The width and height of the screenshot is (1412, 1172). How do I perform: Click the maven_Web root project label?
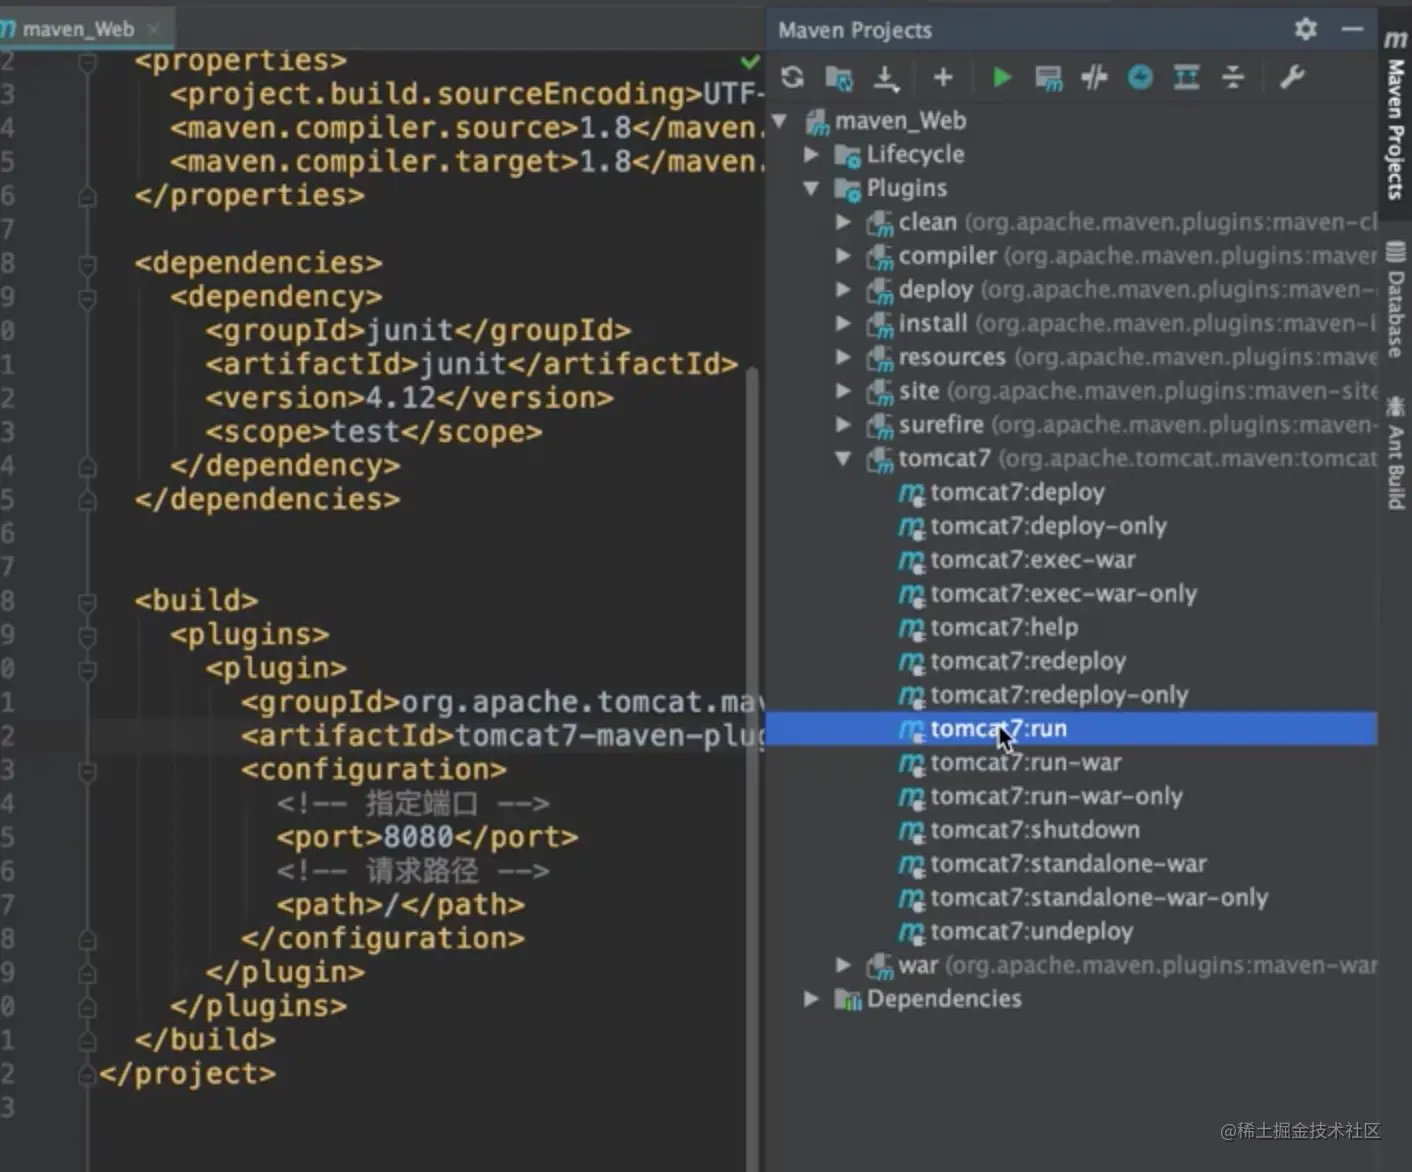(900, 121)
